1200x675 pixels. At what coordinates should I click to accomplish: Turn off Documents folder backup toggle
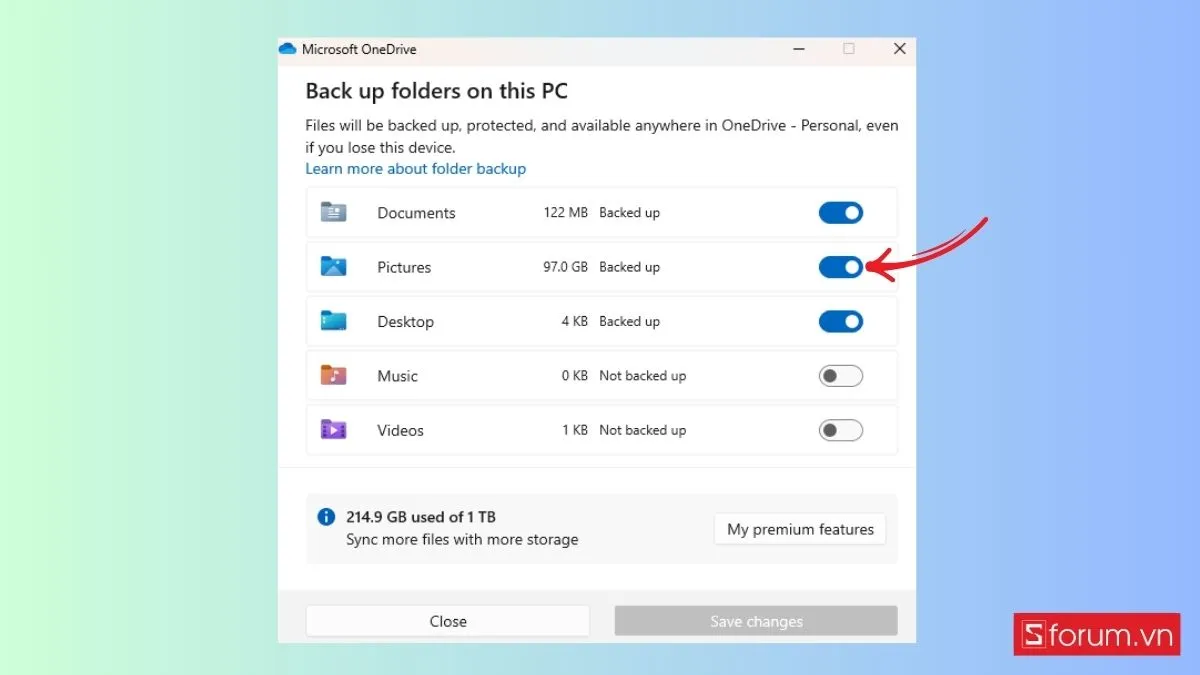coord(840,213)
